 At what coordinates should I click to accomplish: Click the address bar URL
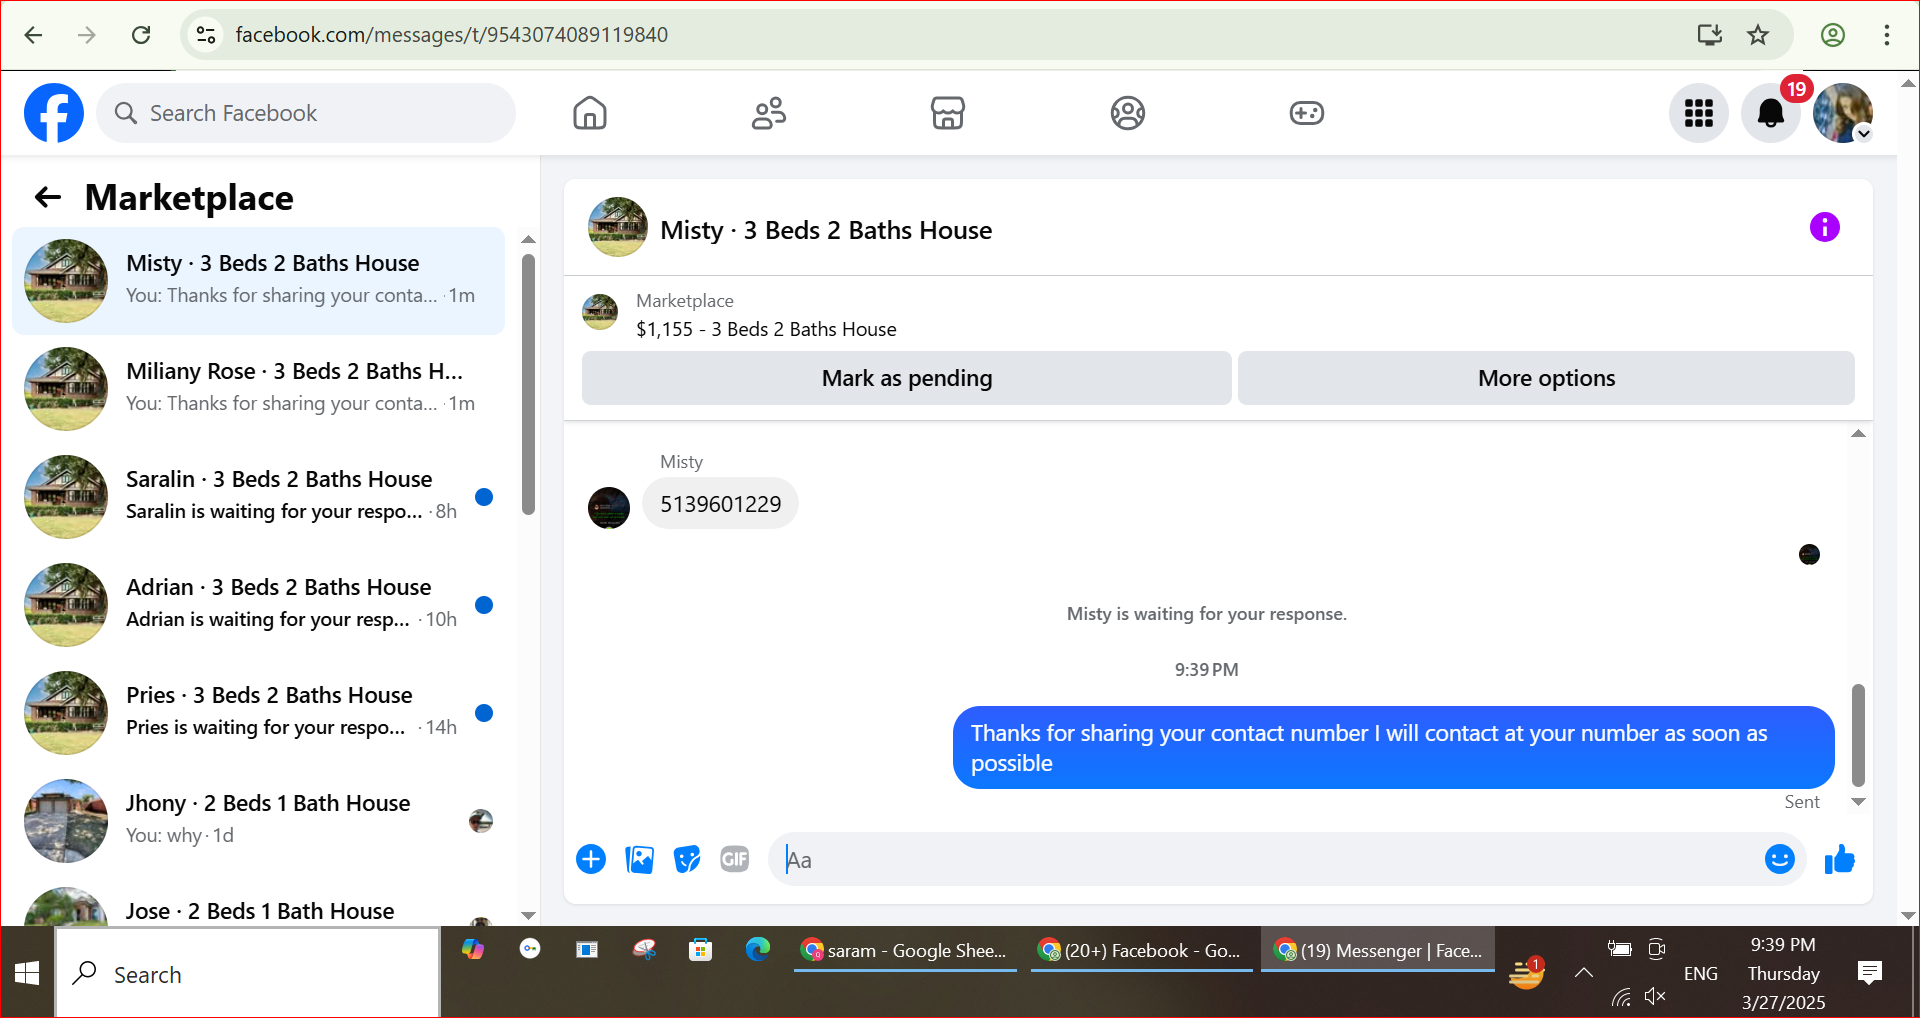click(452, 35)
